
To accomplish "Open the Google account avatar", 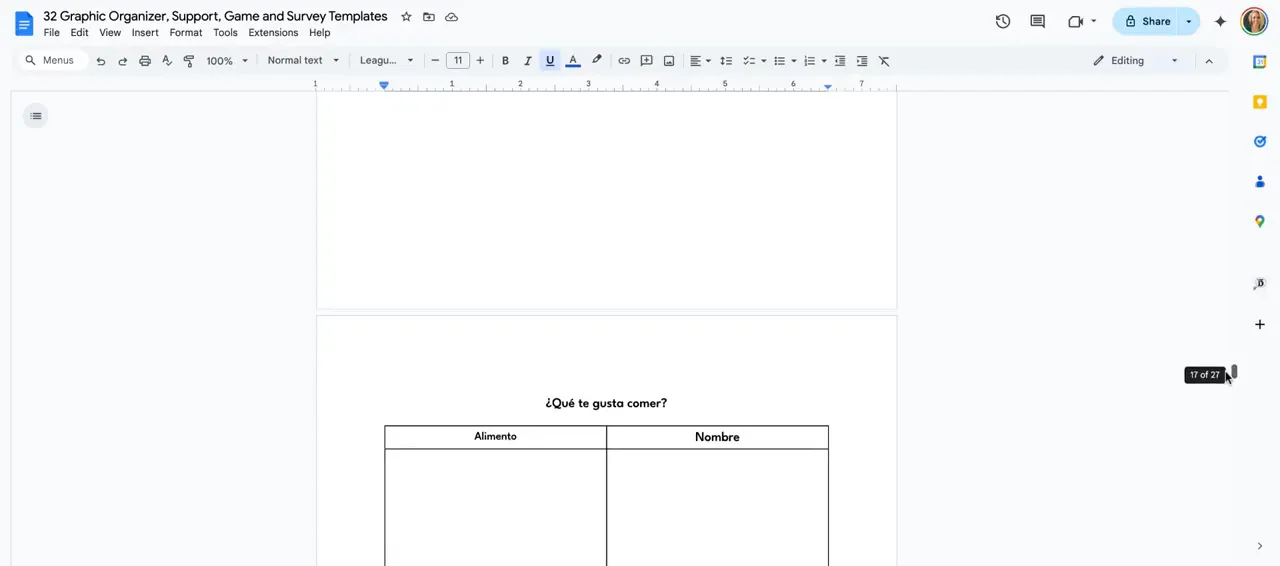I will click(1254, 21).
